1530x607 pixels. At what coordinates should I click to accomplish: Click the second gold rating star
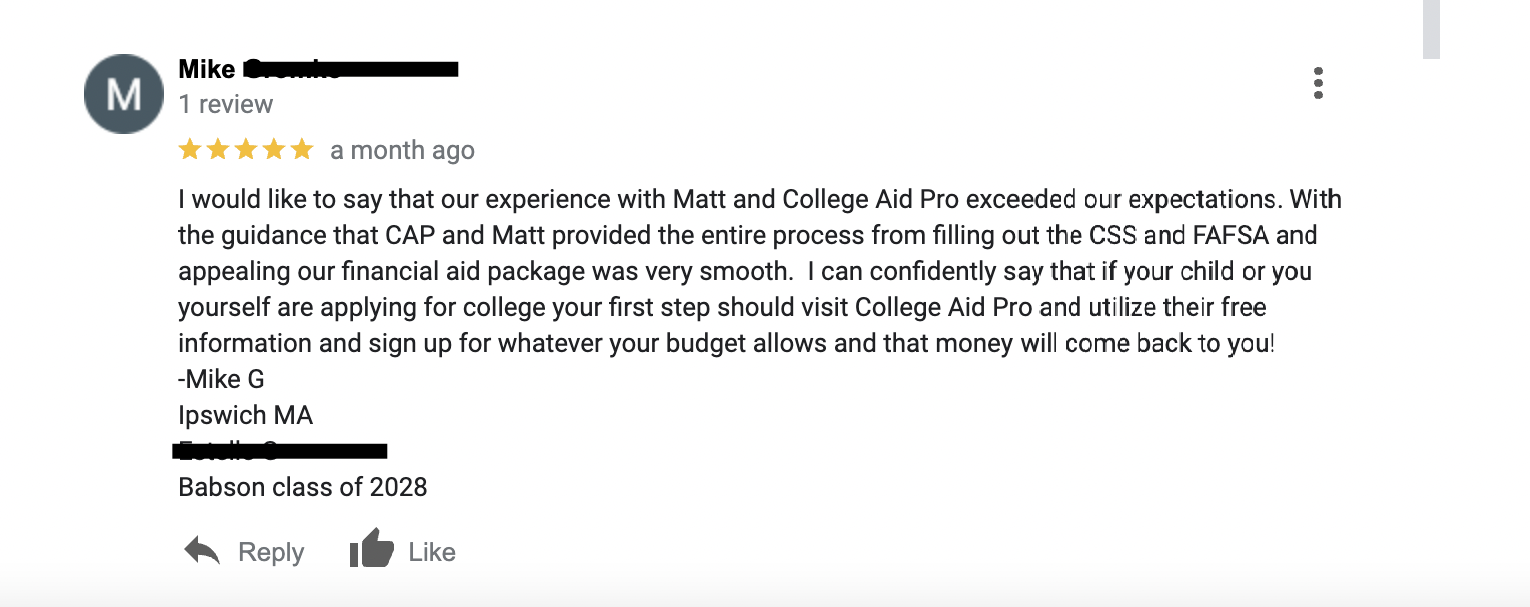(217, 150)
